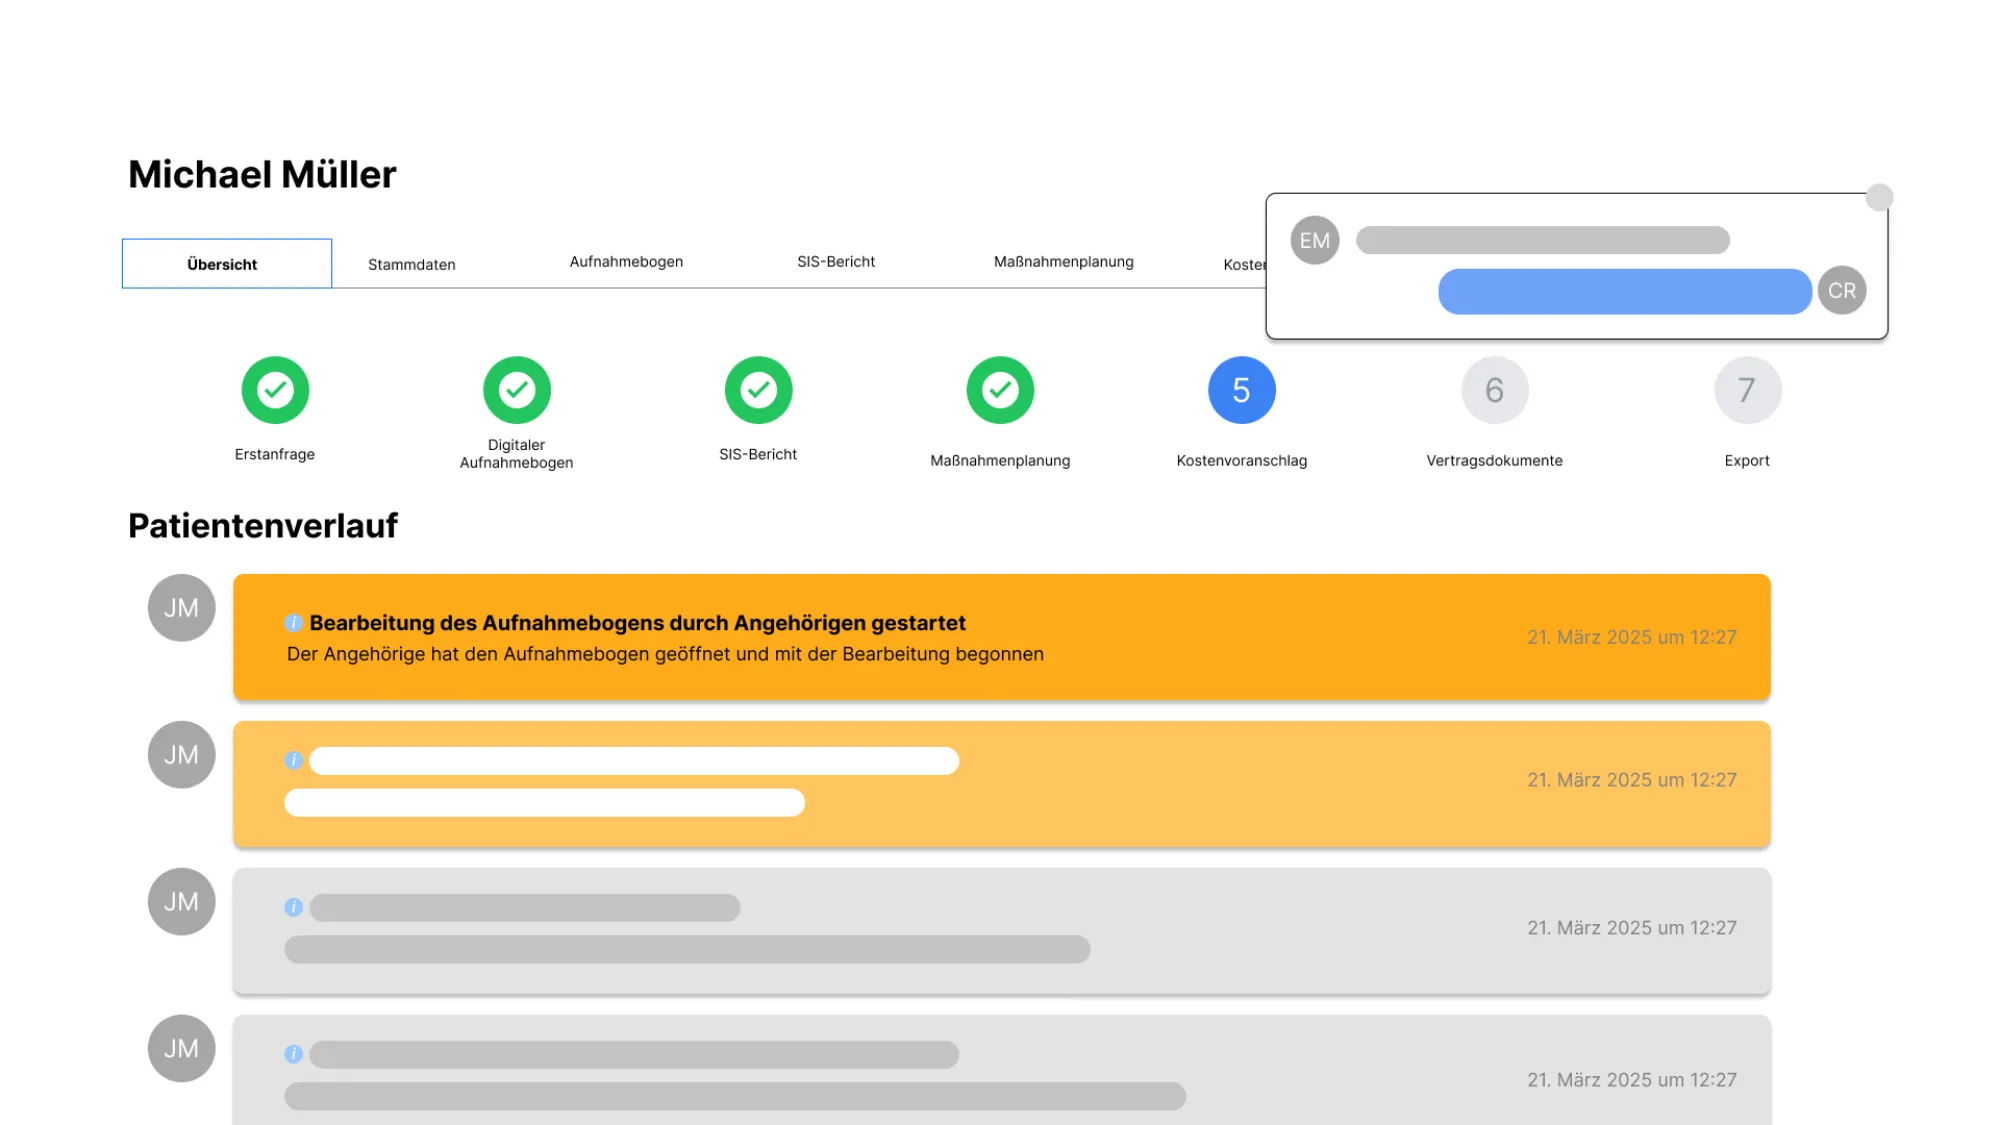This screenshot has width=2000, height=1125.
Task: Click the blue chat message bubble
Action: pyautogui.click(x=1625, y=291)
